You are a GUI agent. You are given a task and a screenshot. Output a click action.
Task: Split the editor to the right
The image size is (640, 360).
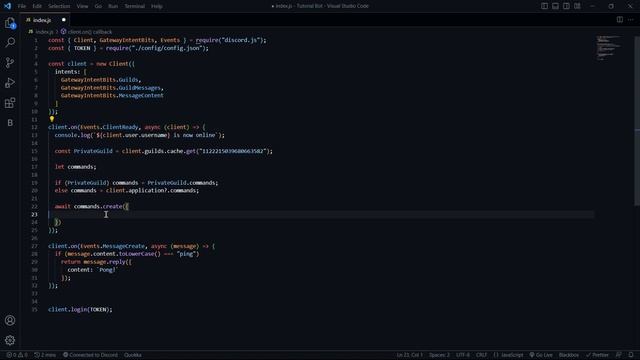(x=620, y=20)
